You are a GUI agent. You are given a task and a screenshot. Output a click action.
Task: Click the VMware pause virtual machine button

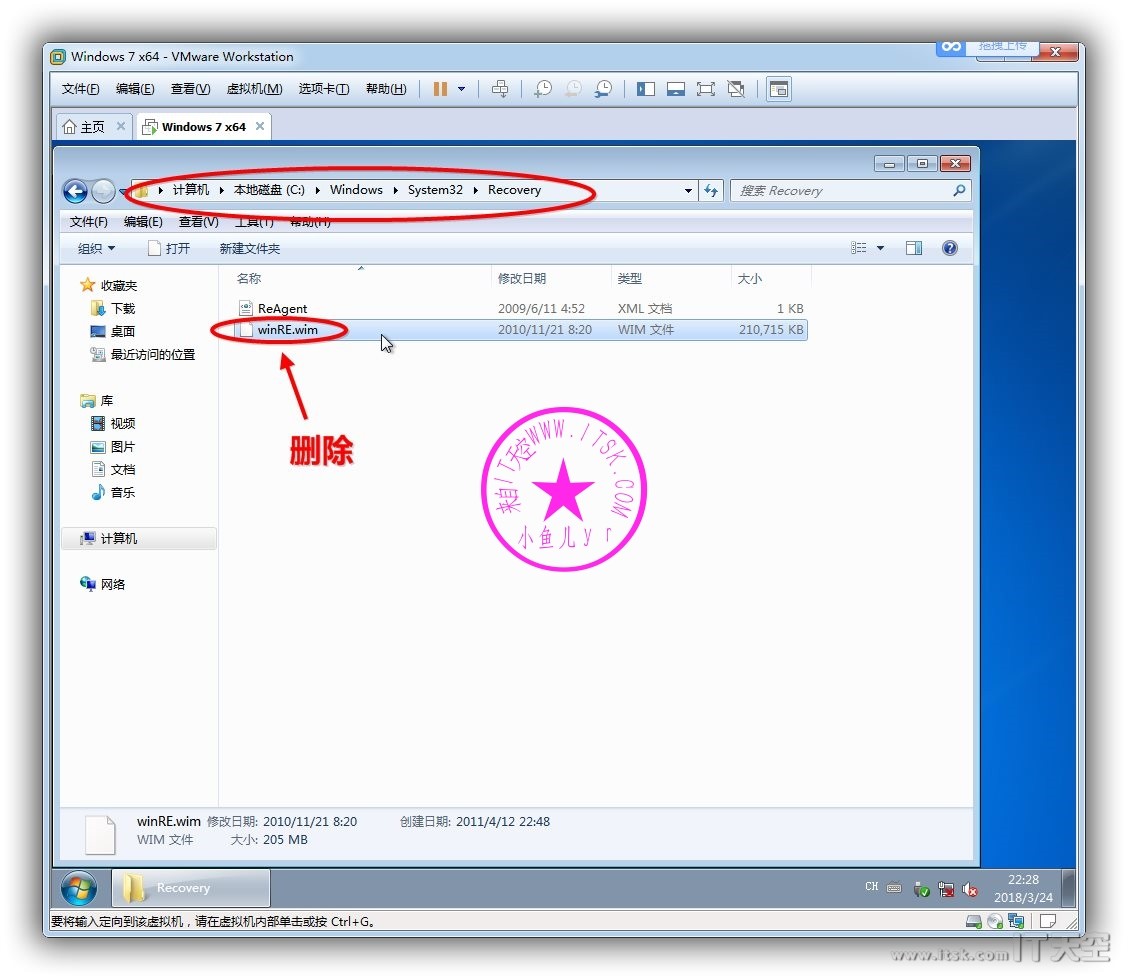click(x=440, y=89)
